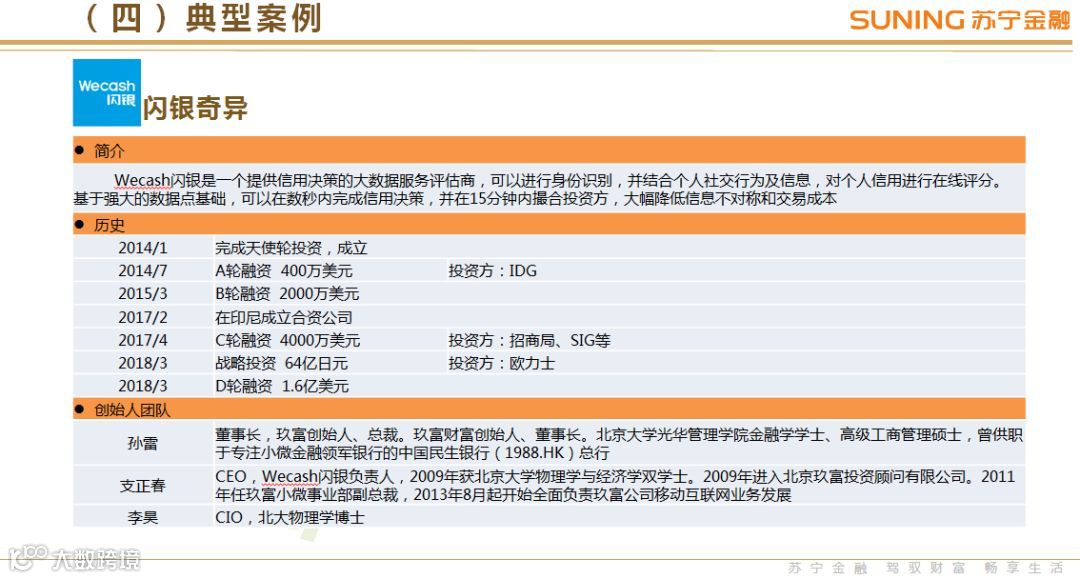Click the Wecash word in intro paragraph
The image size is (1080, 579).
[142, 180]
